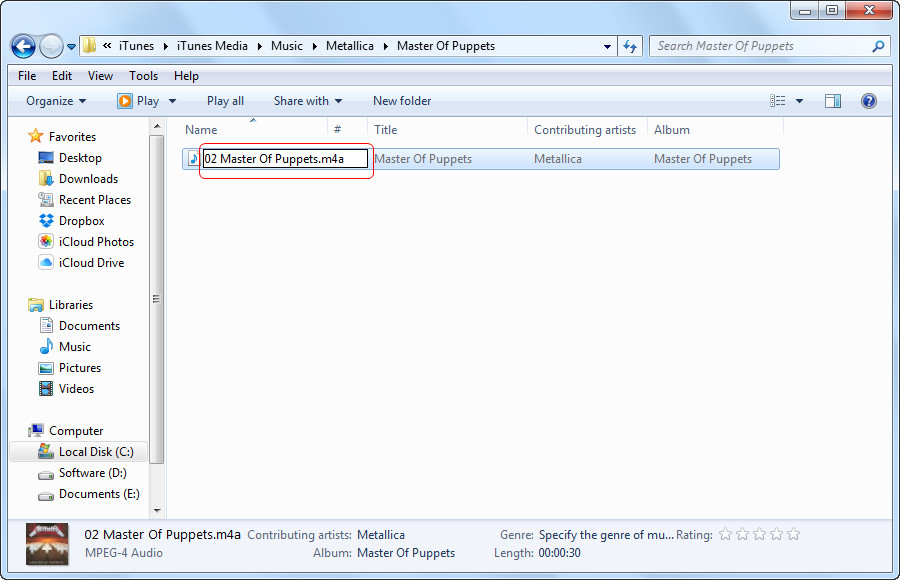Open the view options dropdown arrow
Image resolution: width=900 pixels, height=580 pixels.
click(x=799, y=101)
